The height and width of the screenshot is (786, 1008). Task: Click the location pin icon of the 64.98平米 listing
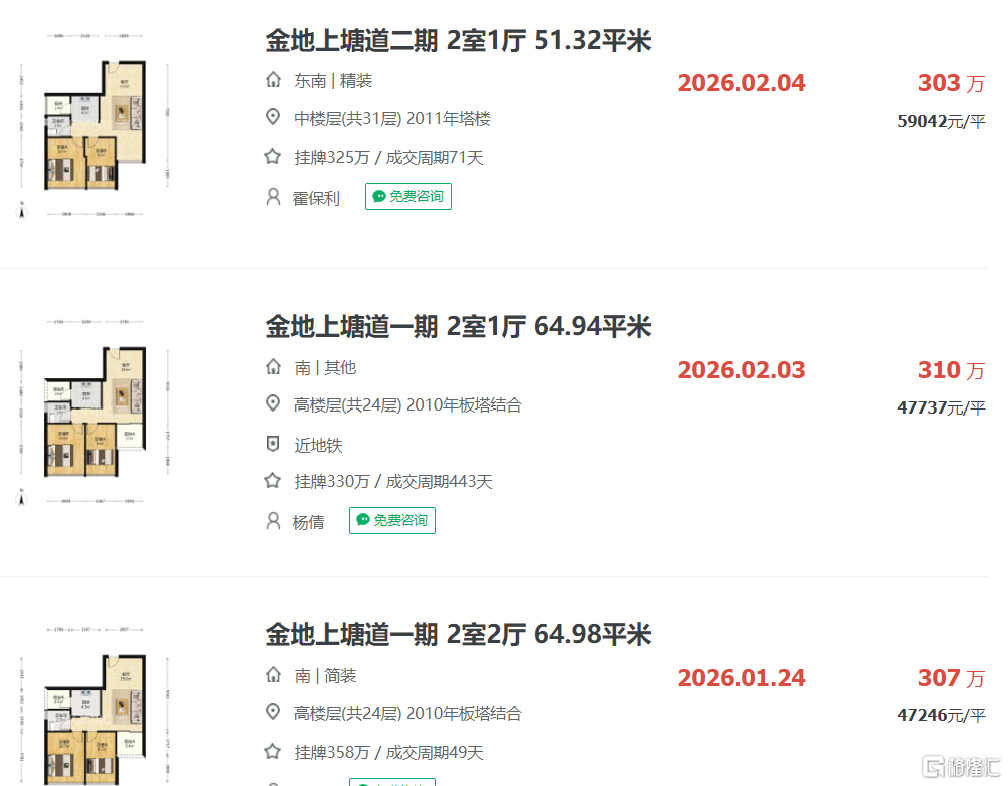pos(273,712)
